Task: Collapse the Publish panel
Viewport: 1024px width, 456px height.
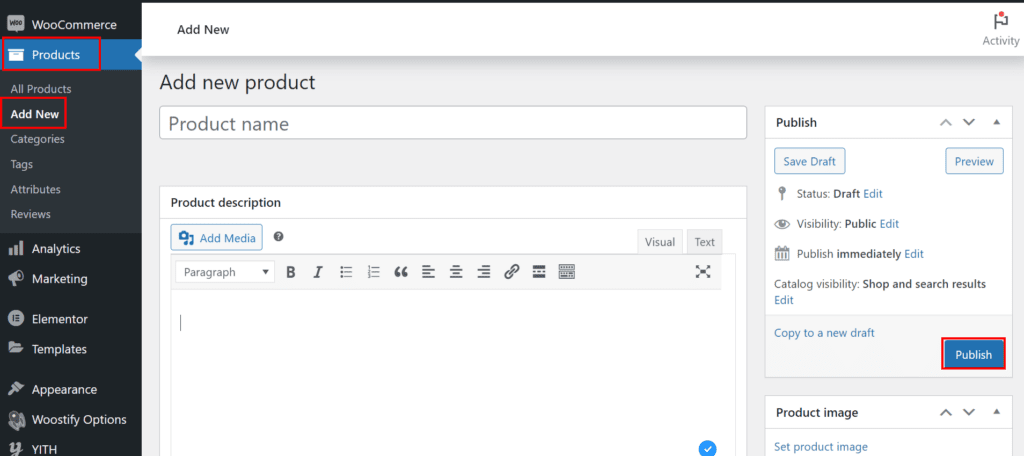Action: 997,122
